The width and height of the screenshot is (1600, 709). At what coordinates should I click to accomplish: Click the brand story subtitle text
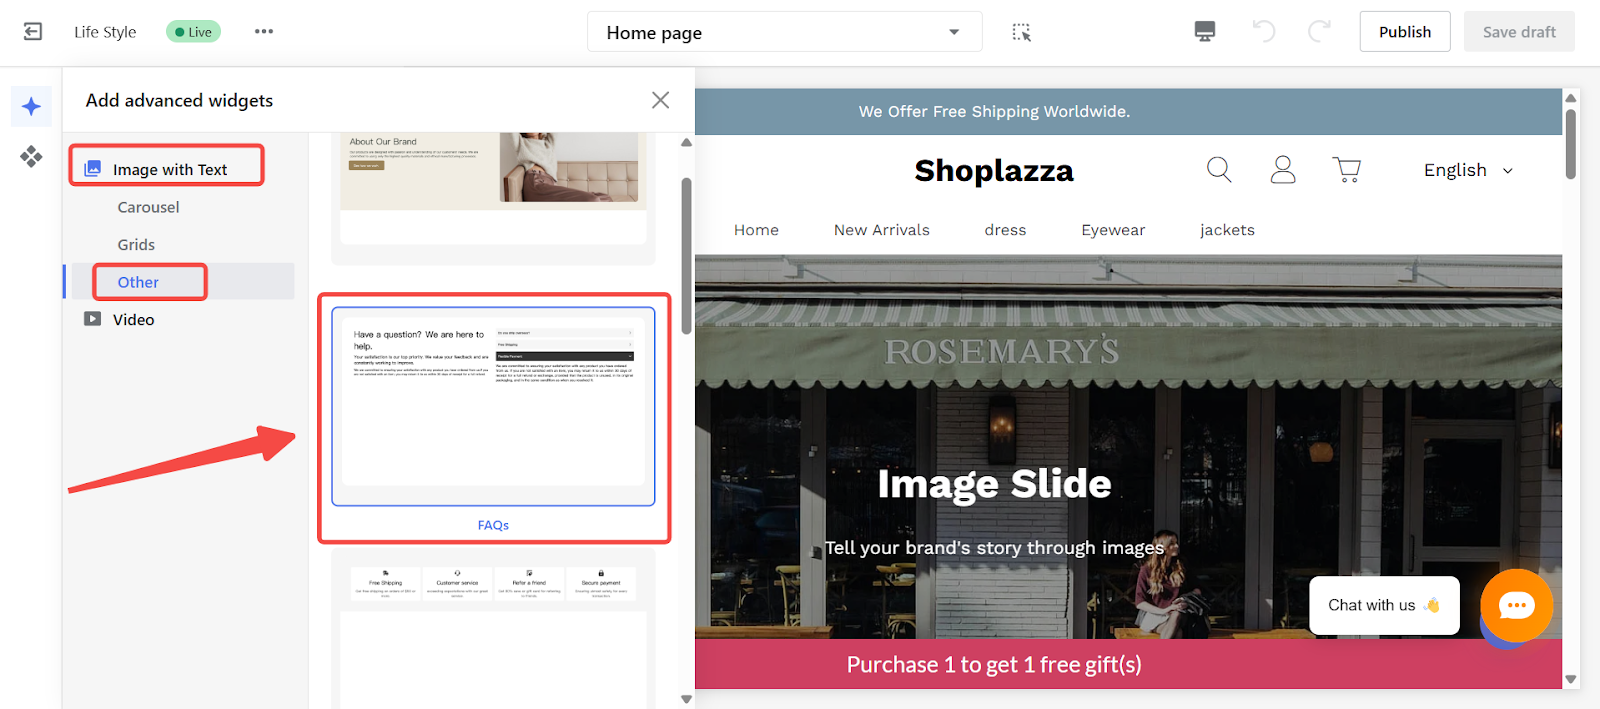[994, 548]
